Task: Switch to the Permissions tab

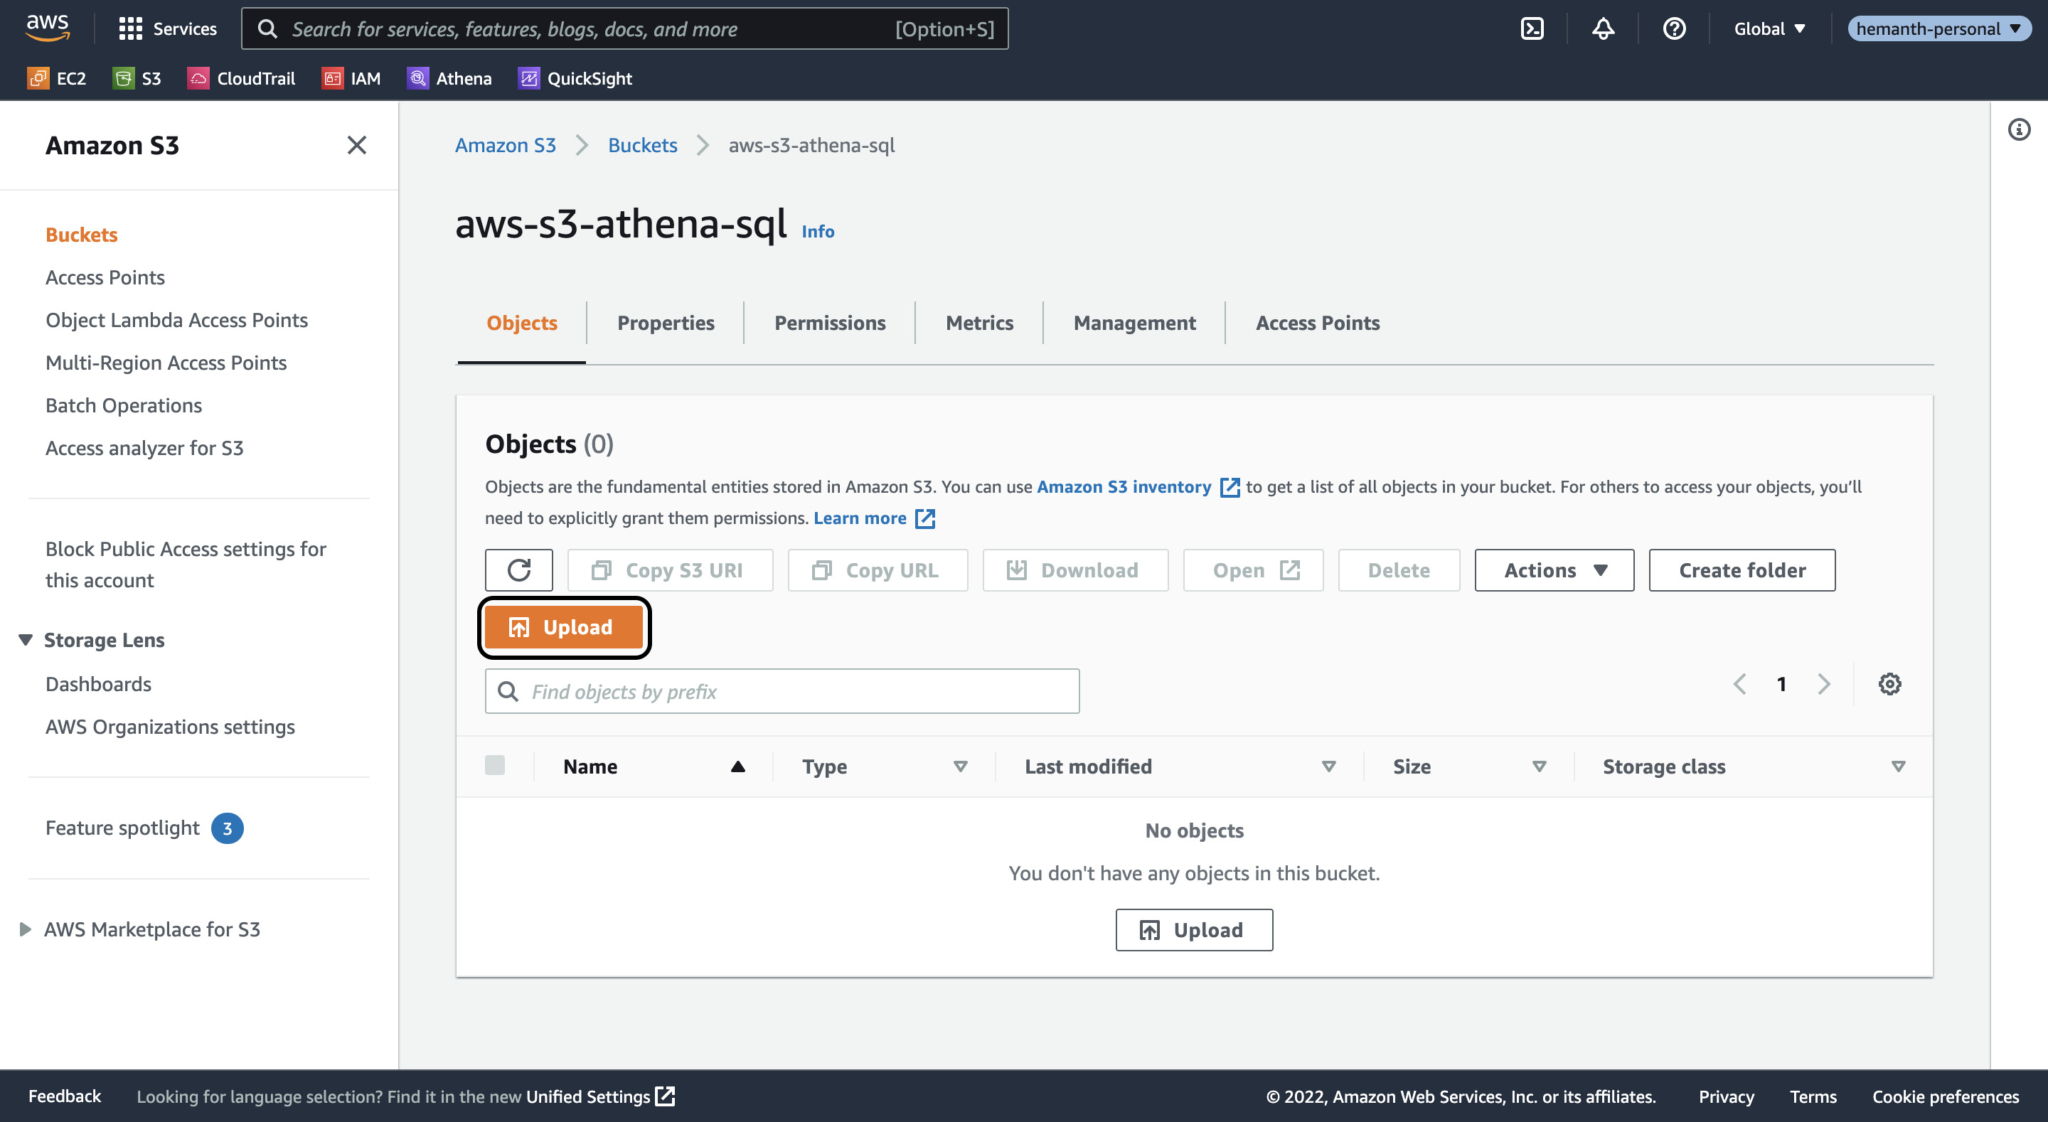Action: click(829, 322)
